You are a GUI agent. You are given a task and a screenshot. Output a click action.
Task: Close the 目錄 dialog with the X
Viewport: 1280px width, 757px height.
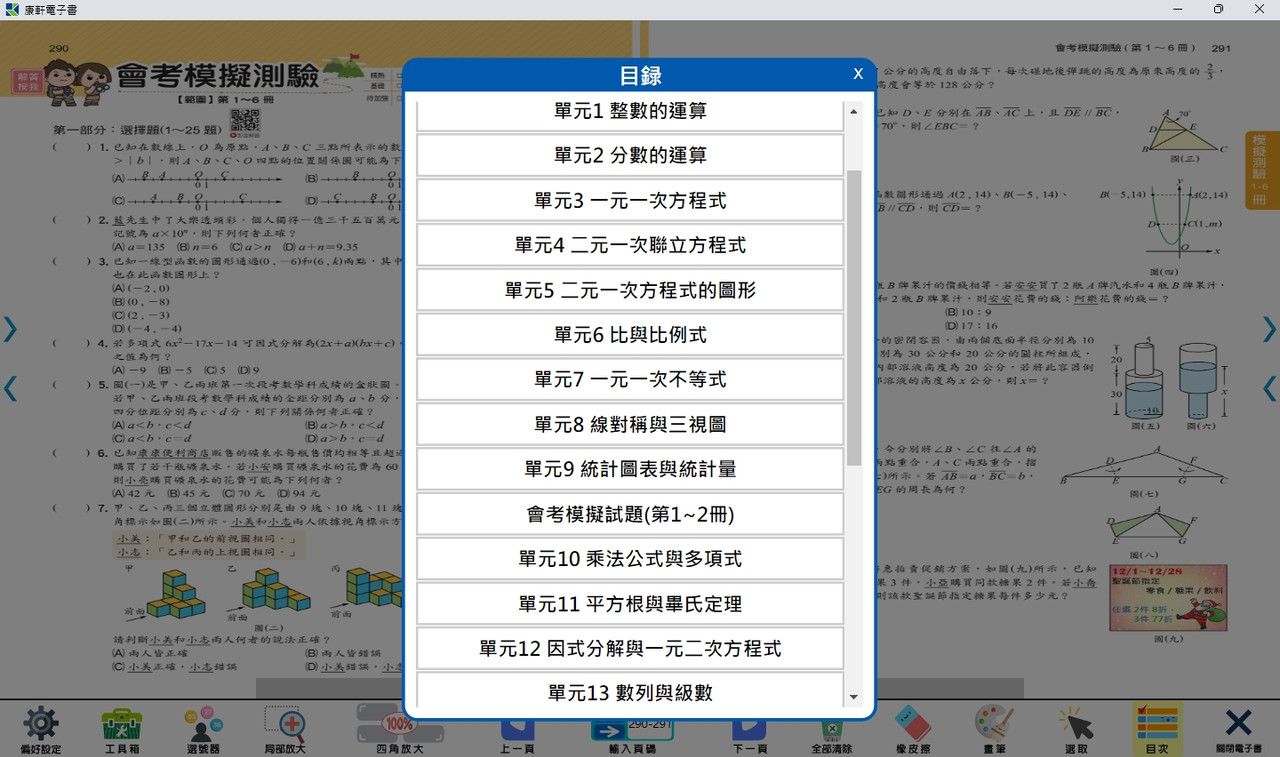858,74
